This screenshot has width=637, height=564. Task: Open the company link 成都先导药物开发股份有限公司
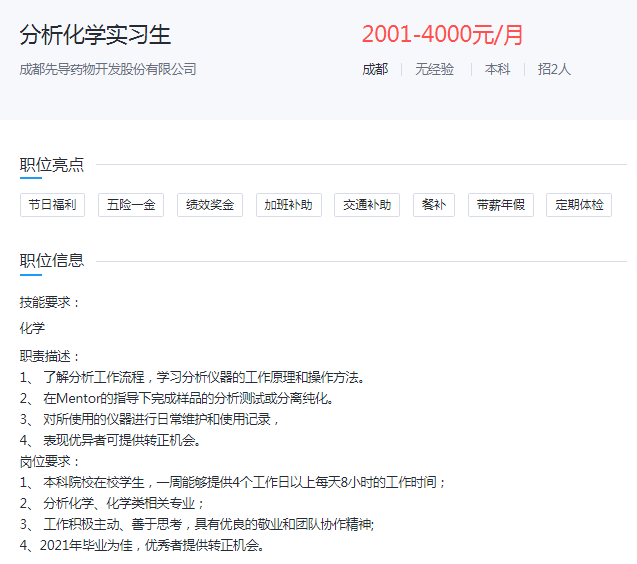click(x=108, y=70)
